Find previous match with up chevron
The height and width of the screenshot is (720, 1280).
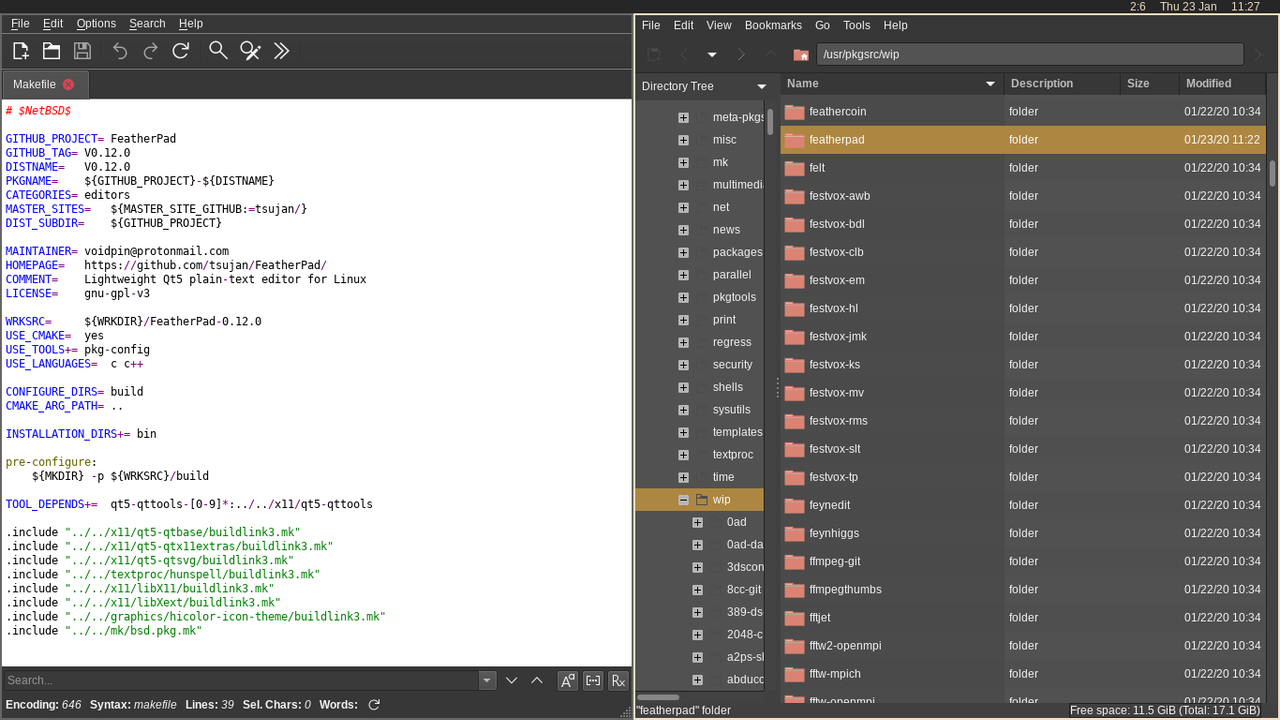[537, 680]
